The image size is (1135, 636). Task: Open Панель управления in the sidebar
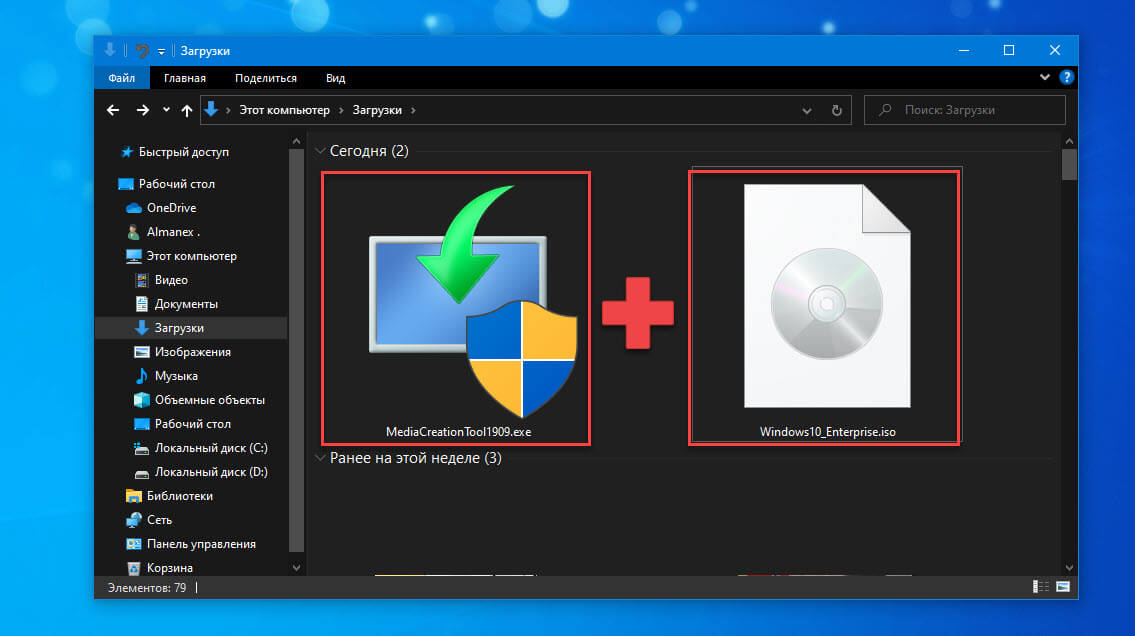[201, 543]
